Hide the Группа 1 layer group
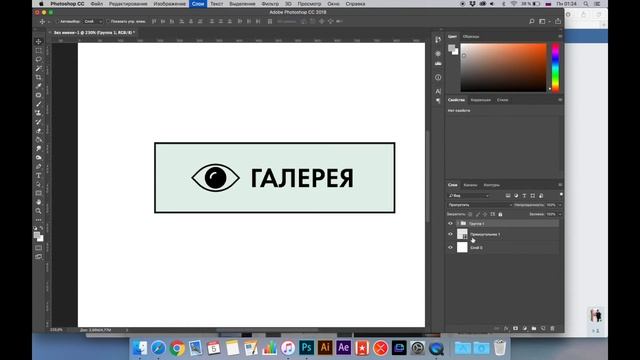Screen dimensions: 640x360 tap(451, 224)
